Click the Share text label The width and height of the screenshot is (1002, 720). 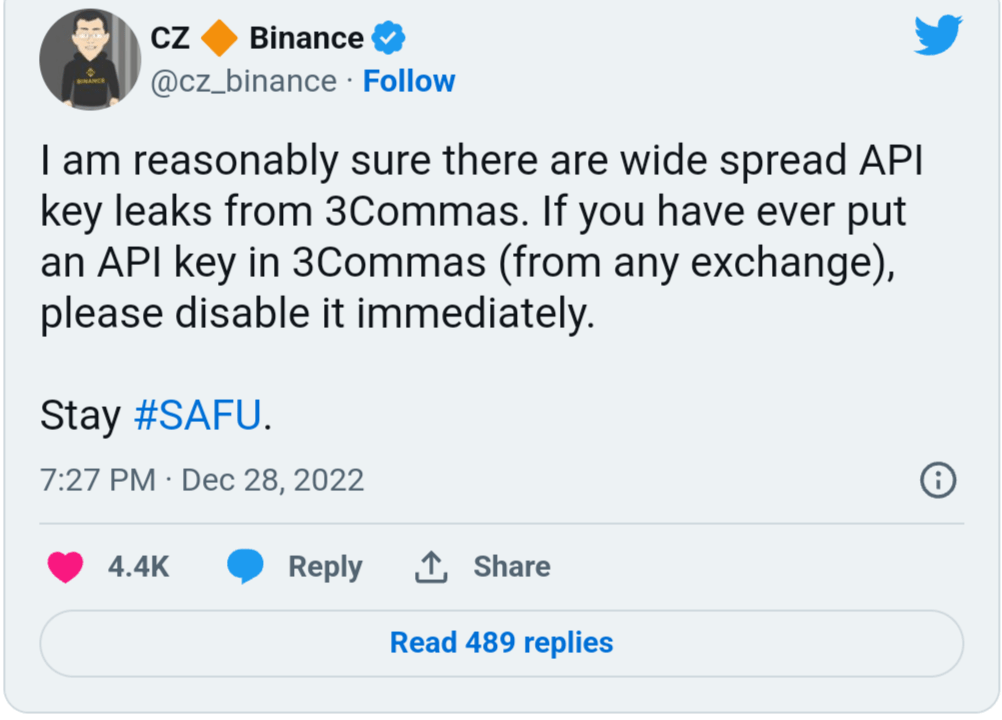(x=512, y=567)
